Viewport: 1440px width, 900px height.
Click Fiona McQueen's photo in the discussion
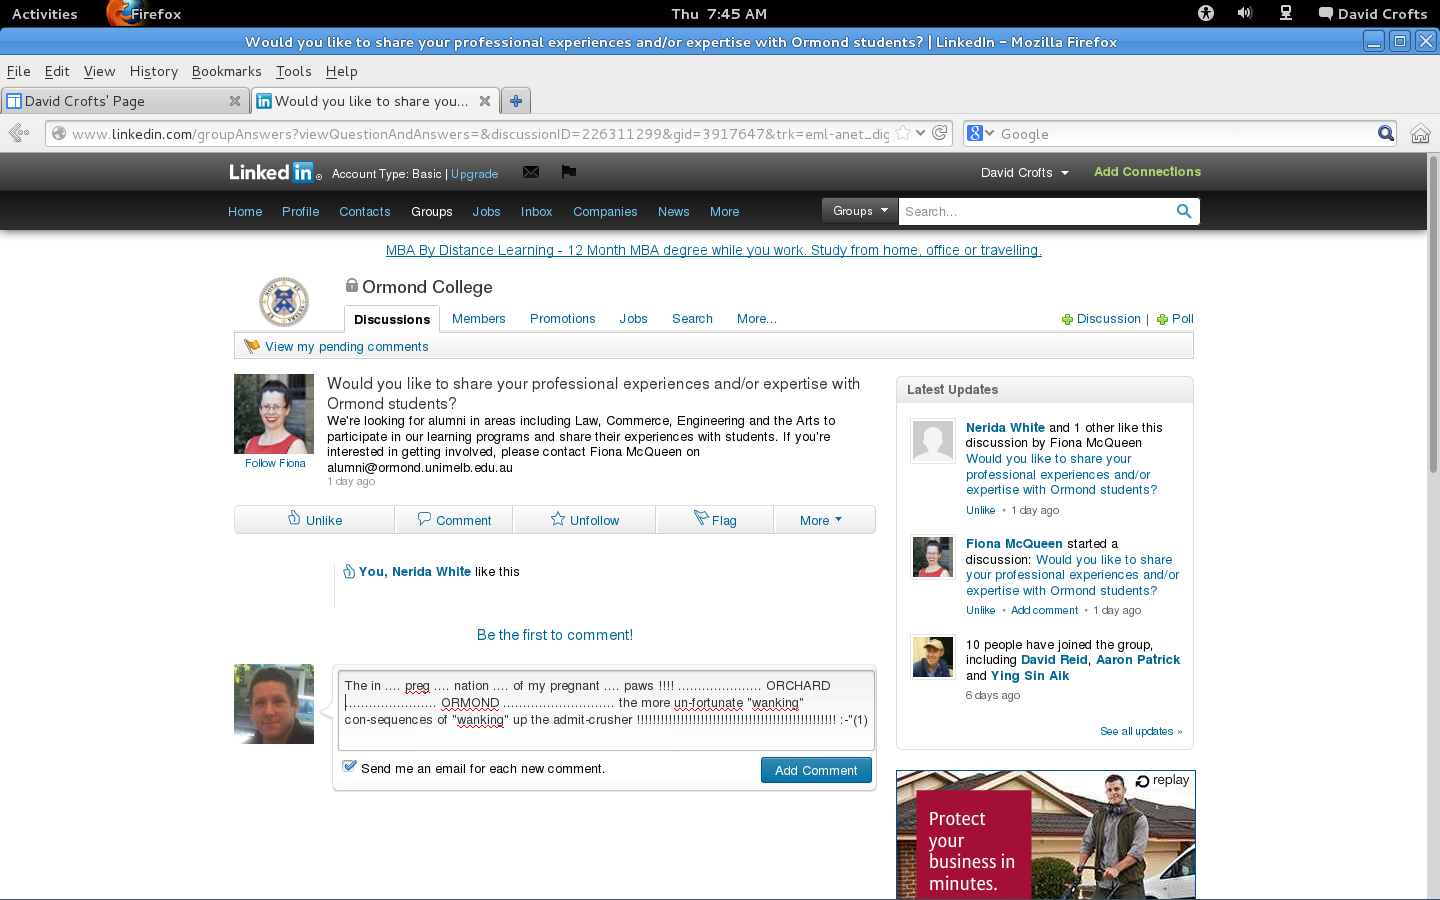274,414
